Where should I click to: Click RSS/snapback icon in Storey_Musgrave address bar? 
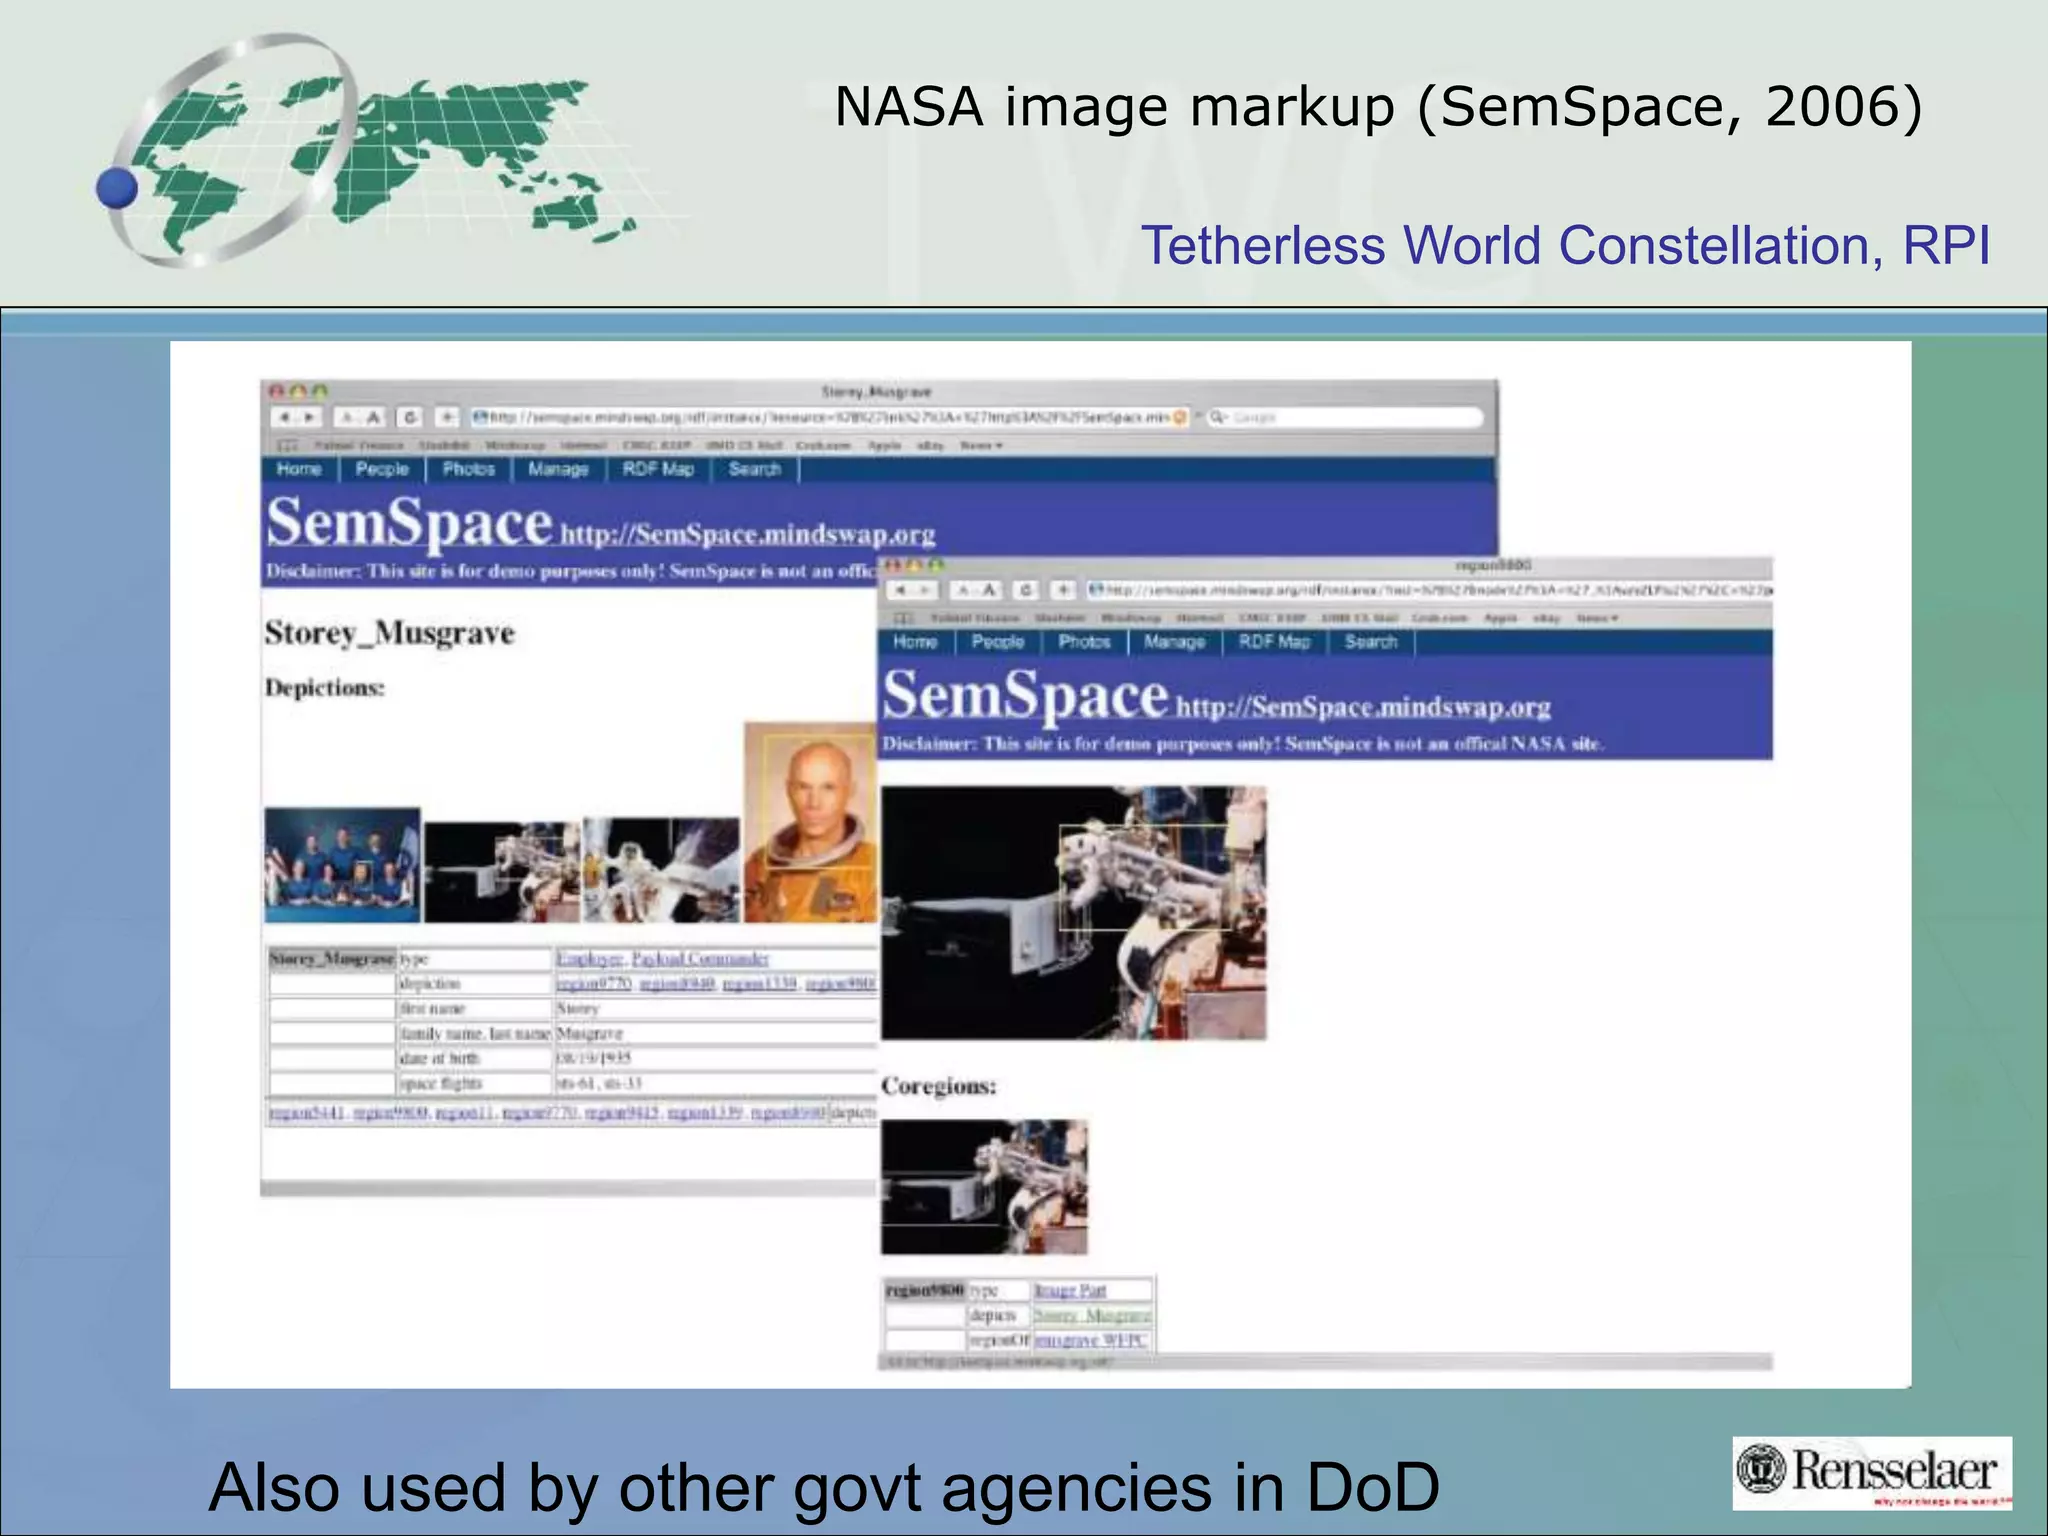click(1180, 417)
